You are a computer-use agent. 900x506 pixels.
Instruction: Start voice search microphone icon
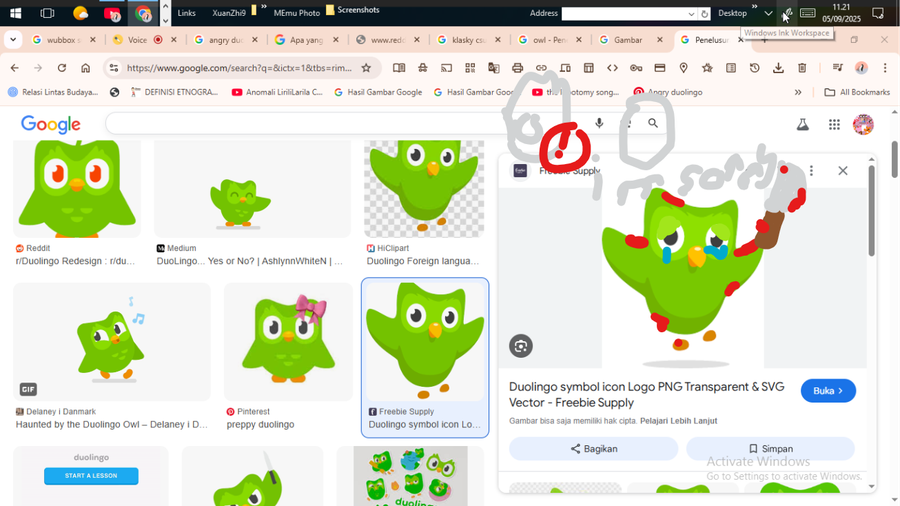pyautogui.click(x=599, y=123)
